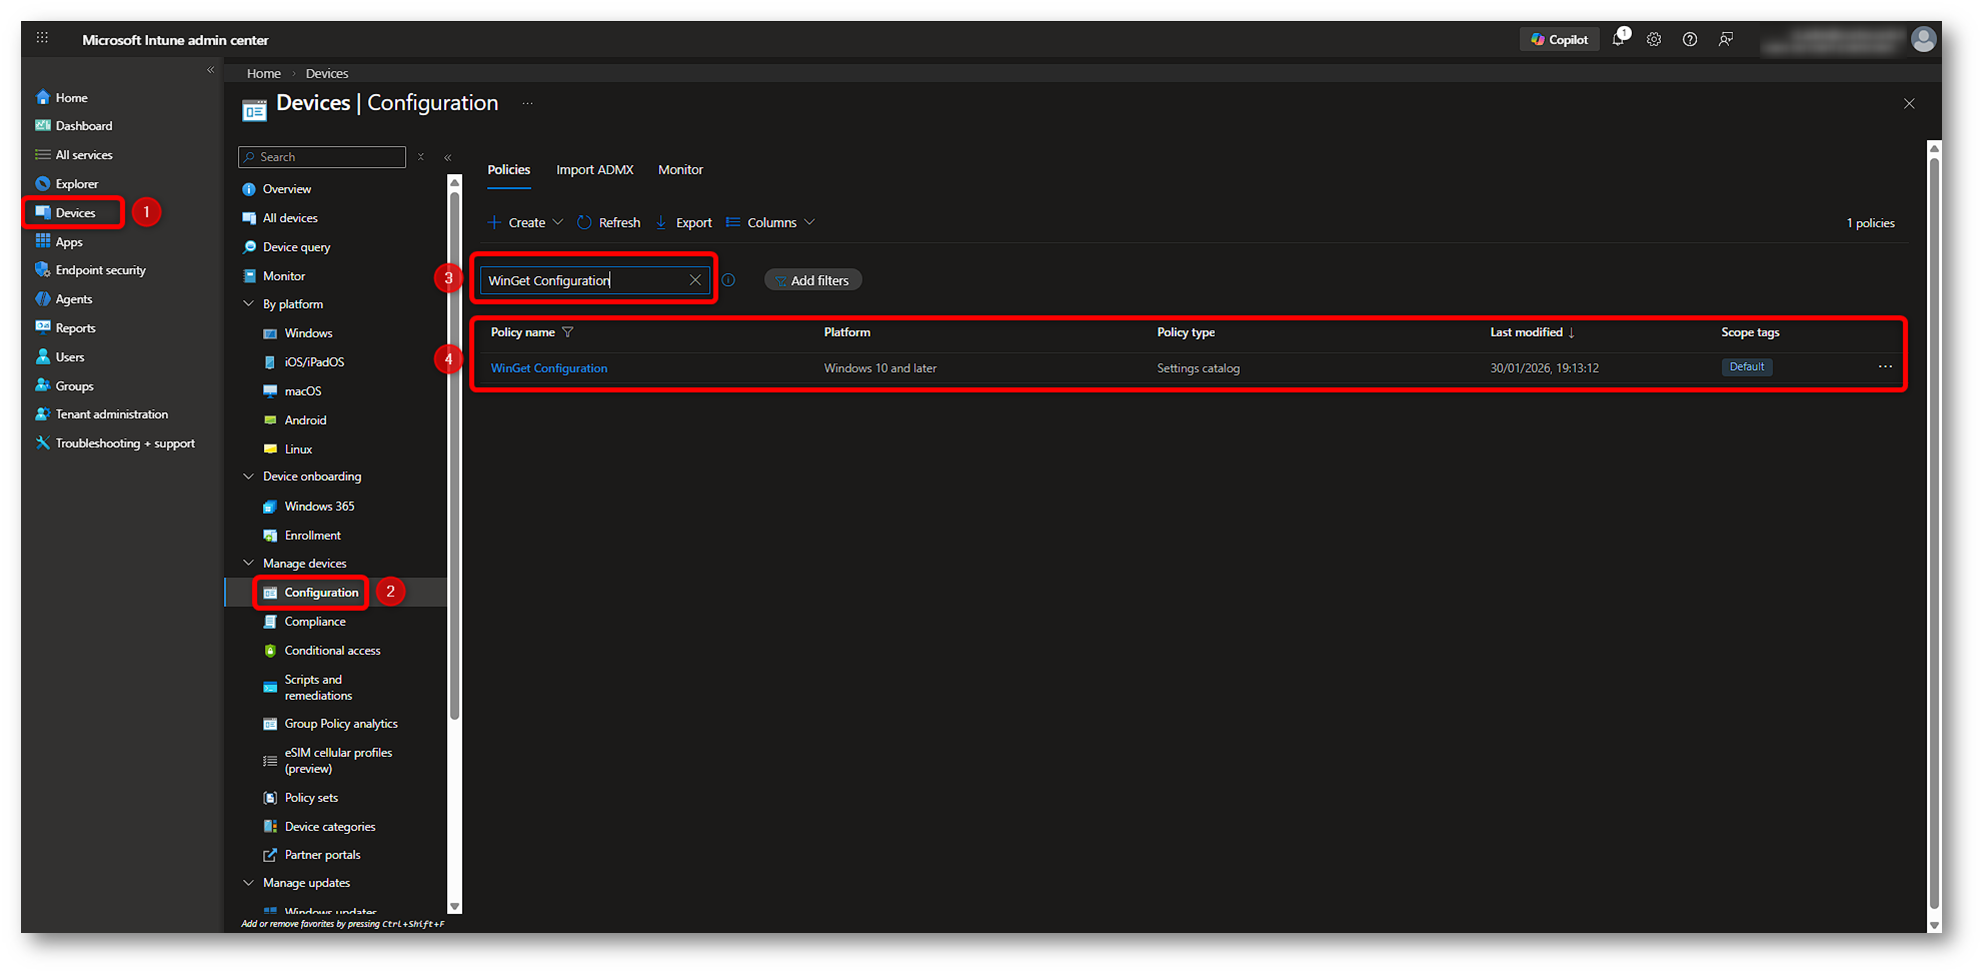
Task: Open the Create dropdown
Action: pos(526,222)
